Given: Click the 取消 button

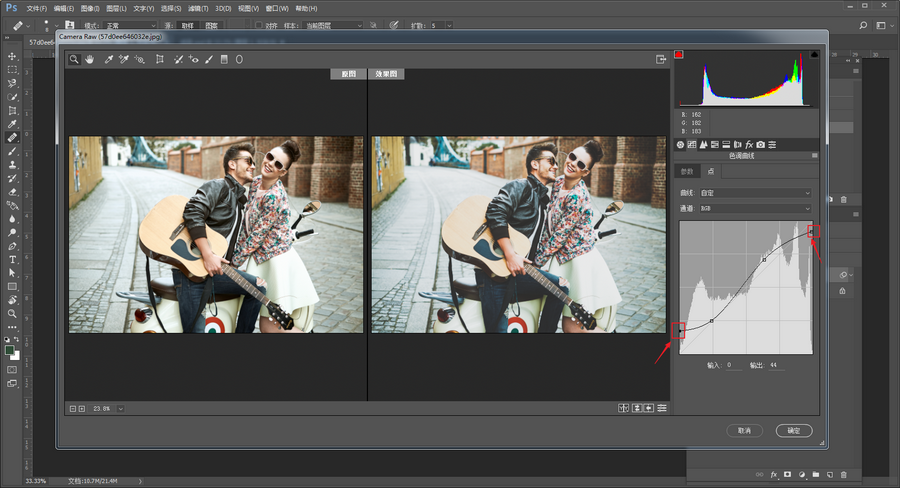Looking at the screenshot, I should coord(745,430).
